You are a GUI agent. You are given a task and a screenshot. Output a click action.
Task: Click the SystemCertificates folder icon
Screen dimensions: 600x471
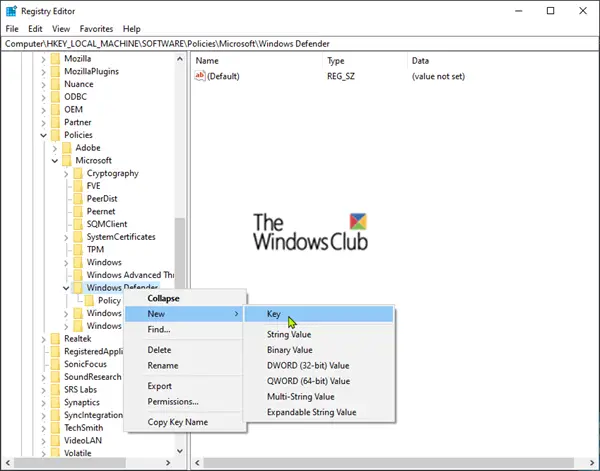pyautogui.click(x=78, y=237)
